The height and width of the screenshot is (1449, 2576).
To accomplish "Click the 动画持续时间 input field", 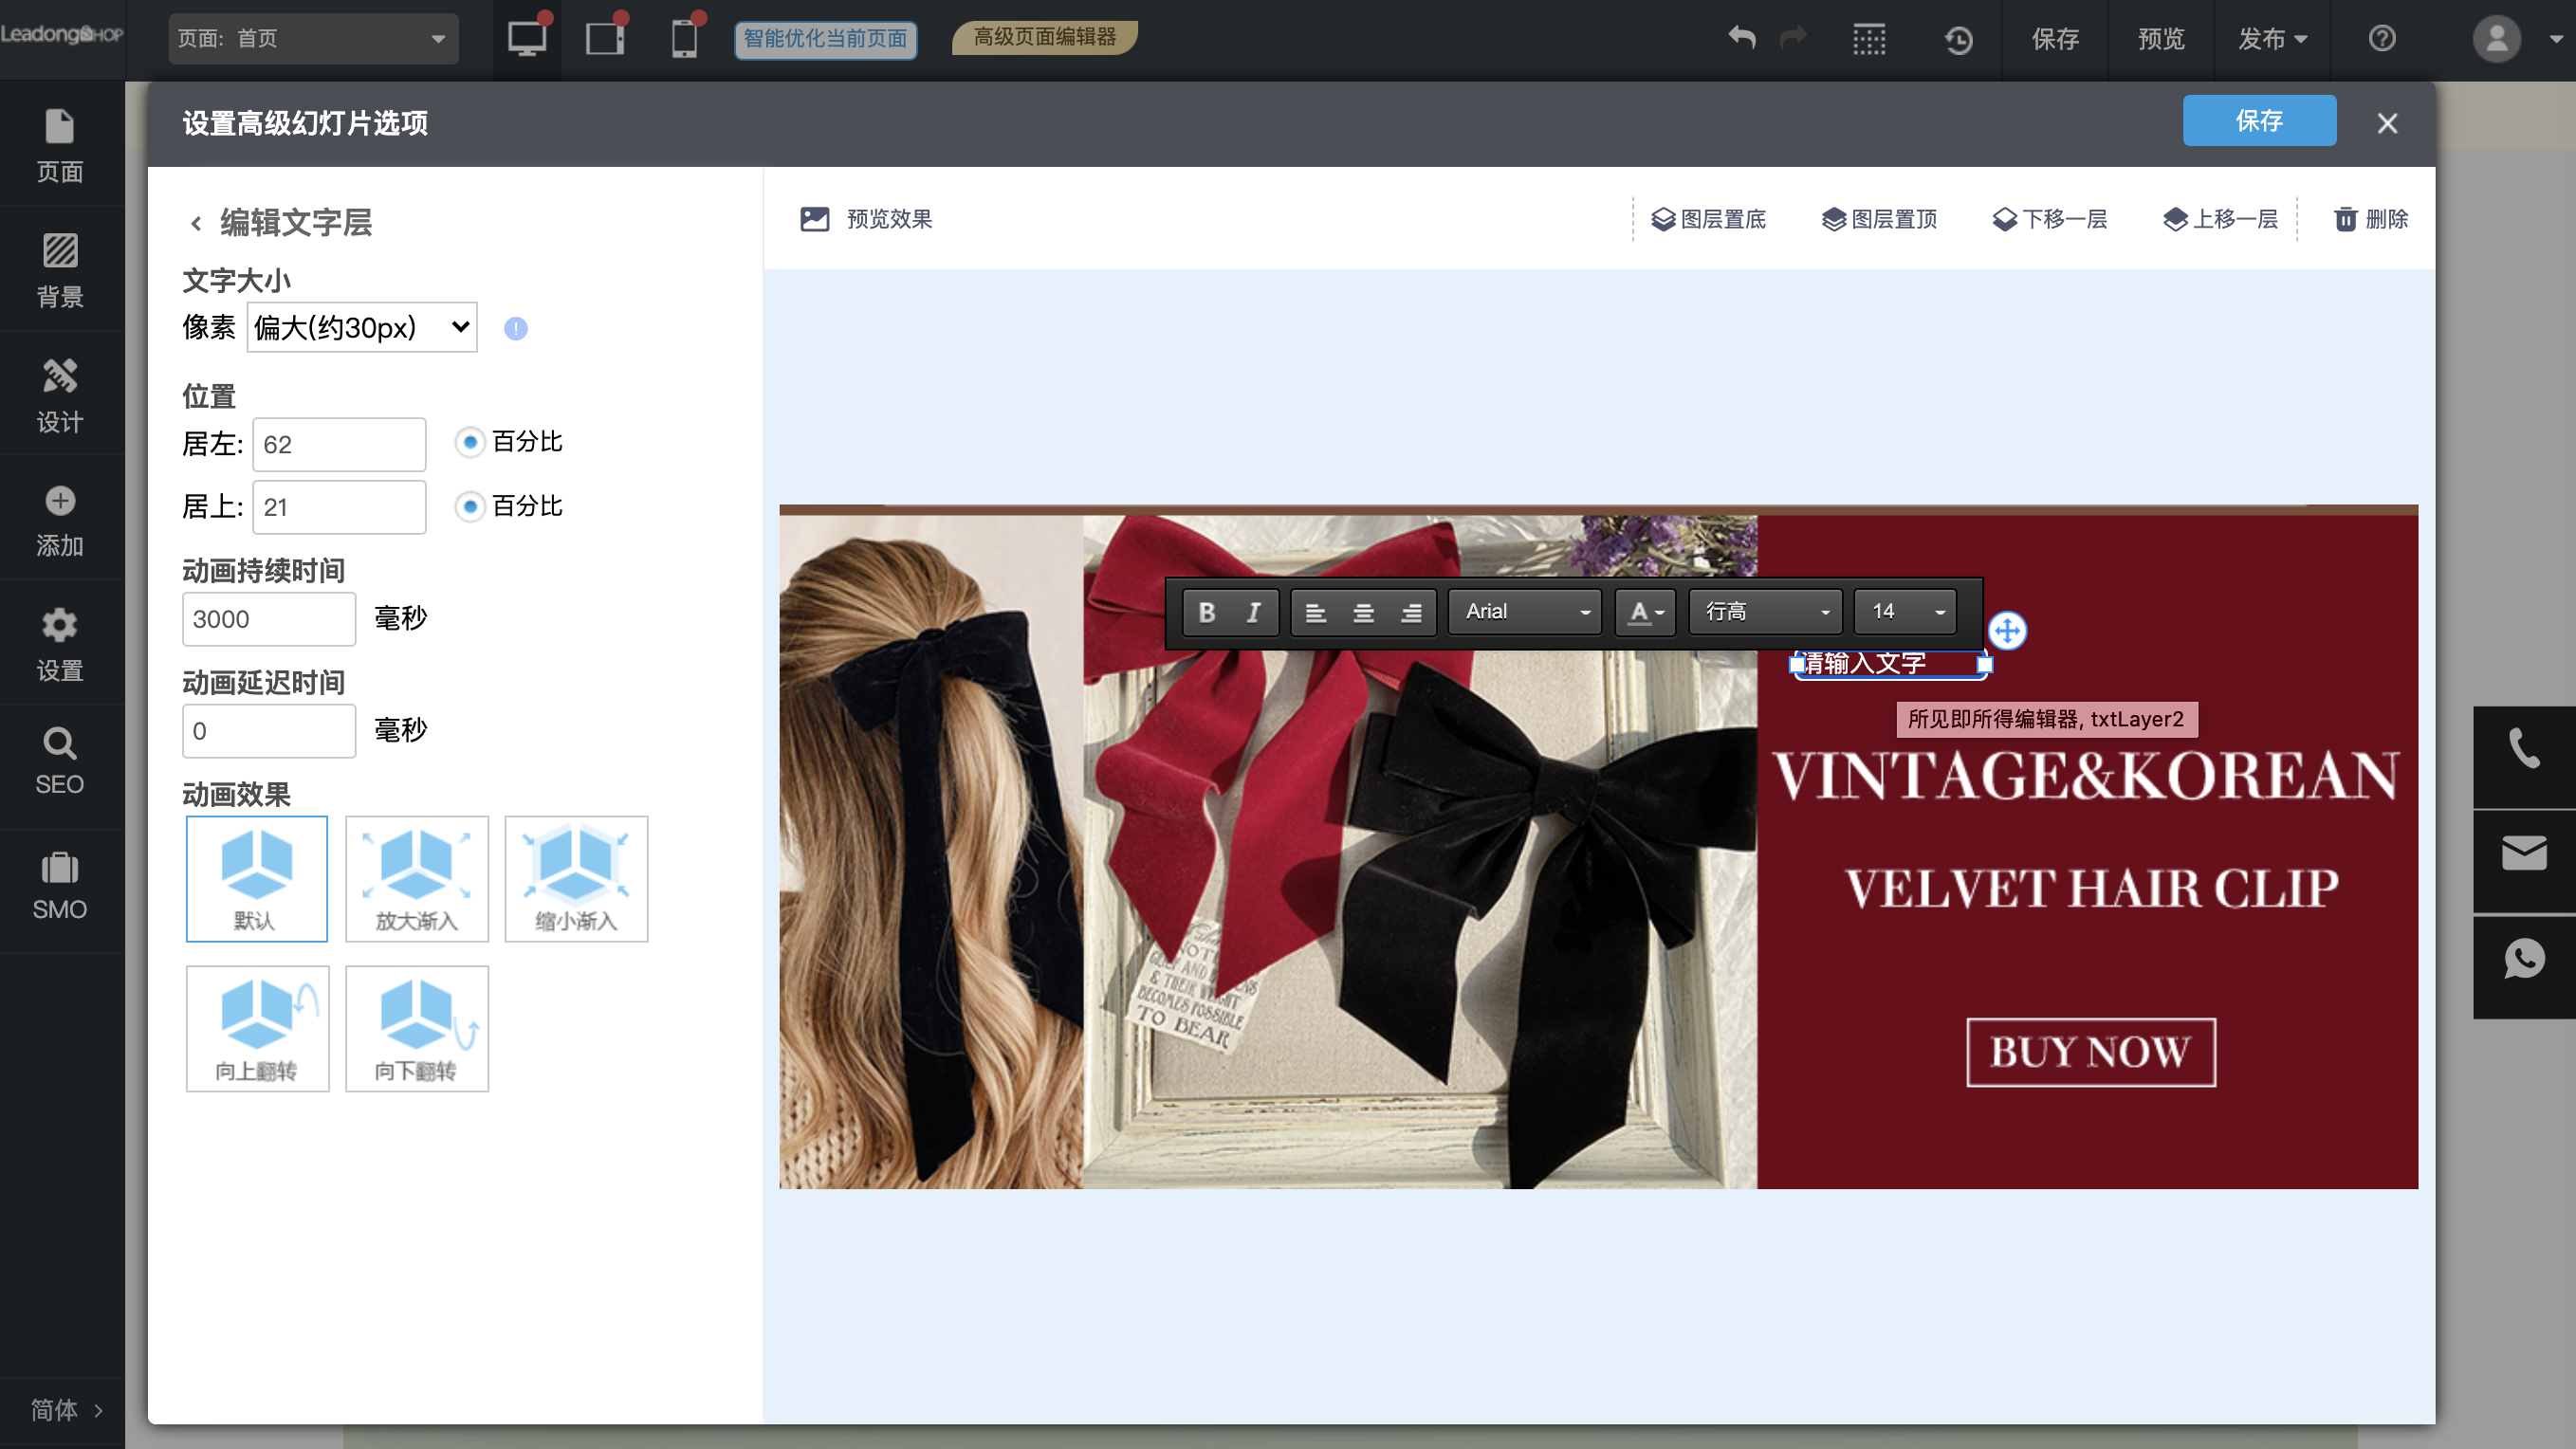I will coord(268,619).
